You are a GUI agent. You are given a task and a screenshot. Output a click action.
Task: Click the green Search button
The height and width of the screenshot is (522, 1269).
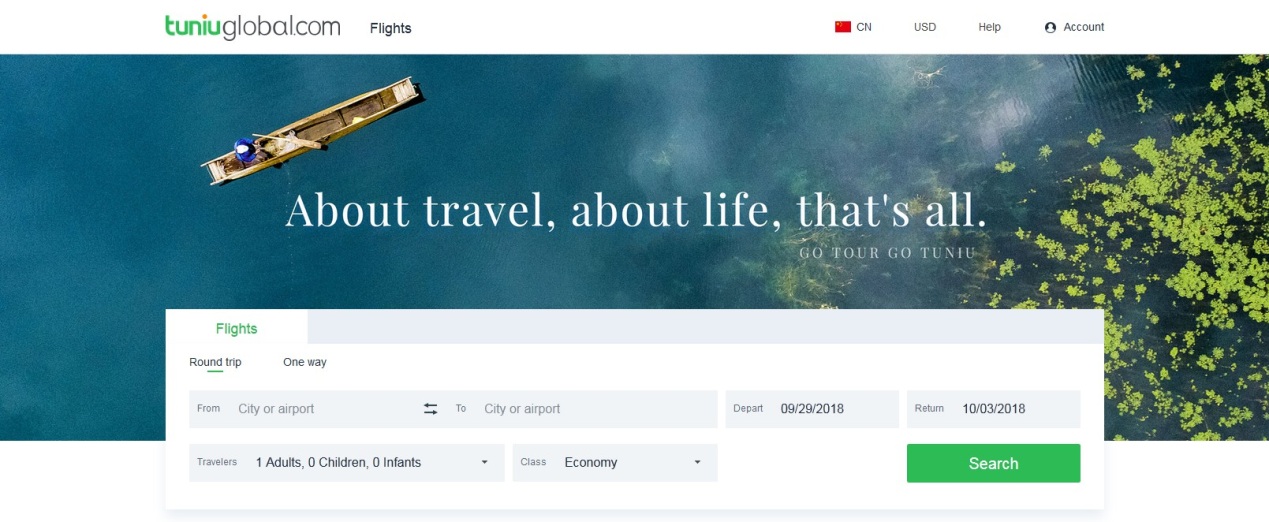click(993, 463)
